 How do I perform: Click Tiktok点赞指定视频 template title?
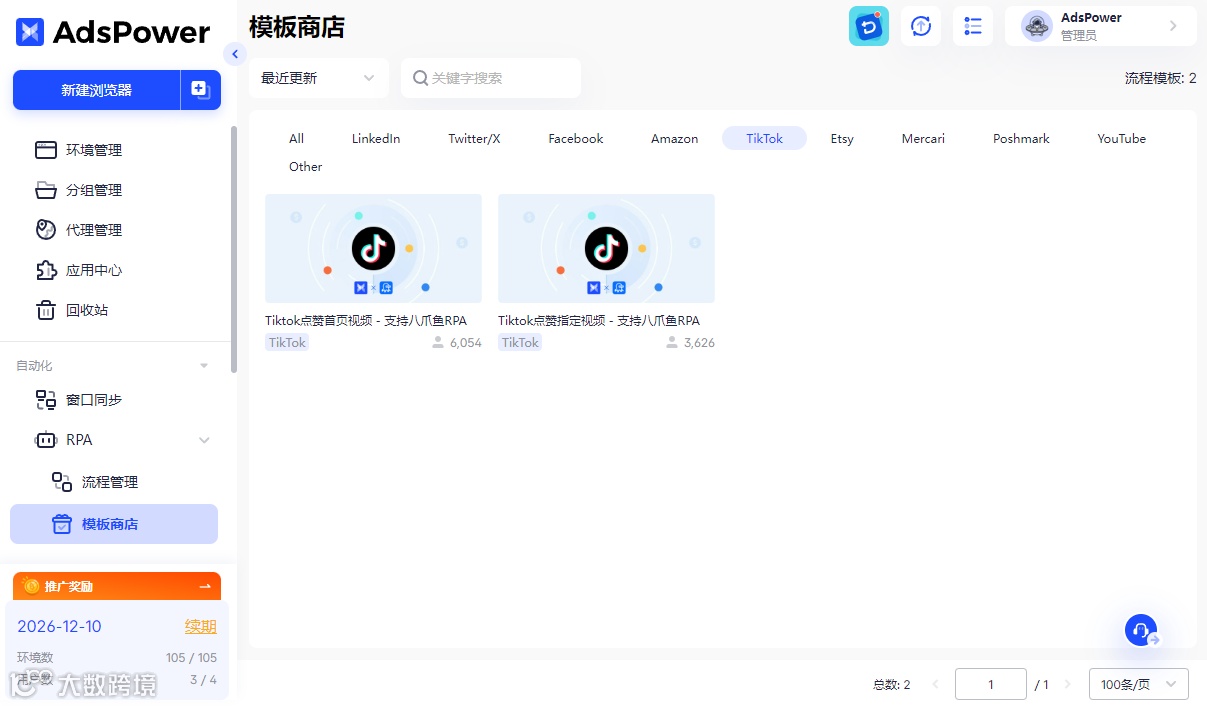599,321
